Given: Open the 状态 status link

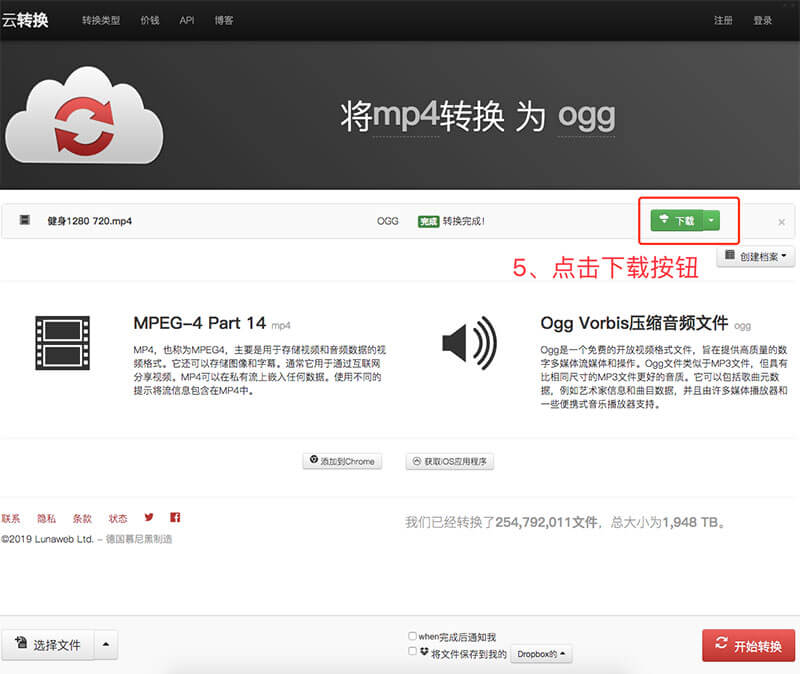Looking at the screenshot, I should pyautogui.click(x=118, y=518).
